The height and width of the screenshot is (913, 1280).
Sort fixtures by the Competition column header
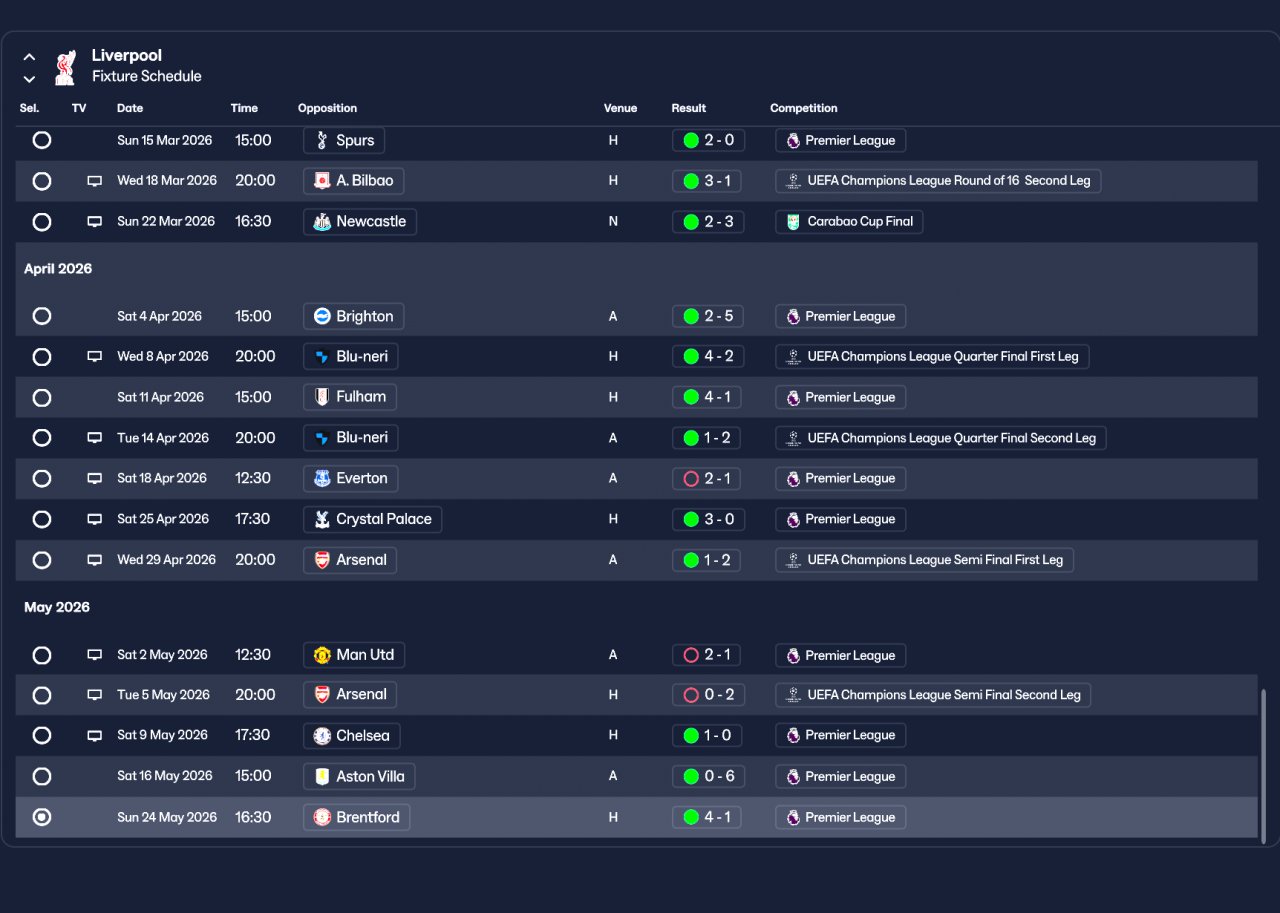click(x=804, y=108)
